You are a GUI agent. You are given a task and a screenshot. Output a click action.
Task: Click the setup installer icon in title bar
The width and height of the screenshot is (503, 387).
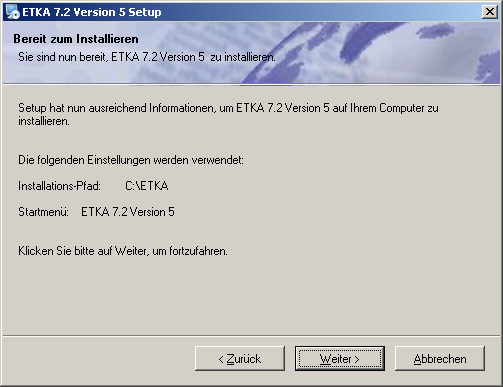(x=13, y=12)
